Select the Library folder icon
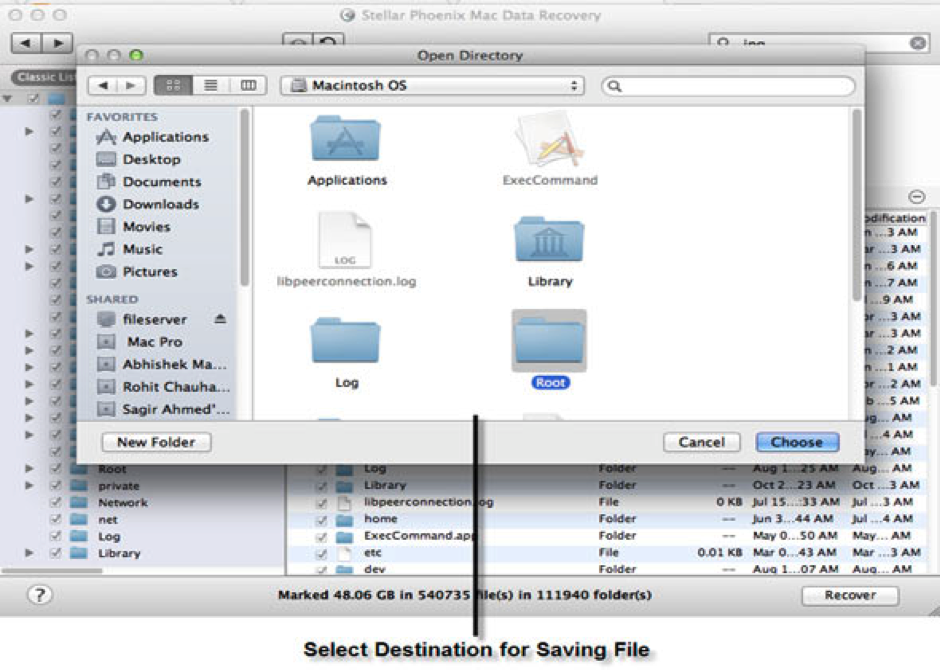This screenshot has height=671, width=941. 549,239
